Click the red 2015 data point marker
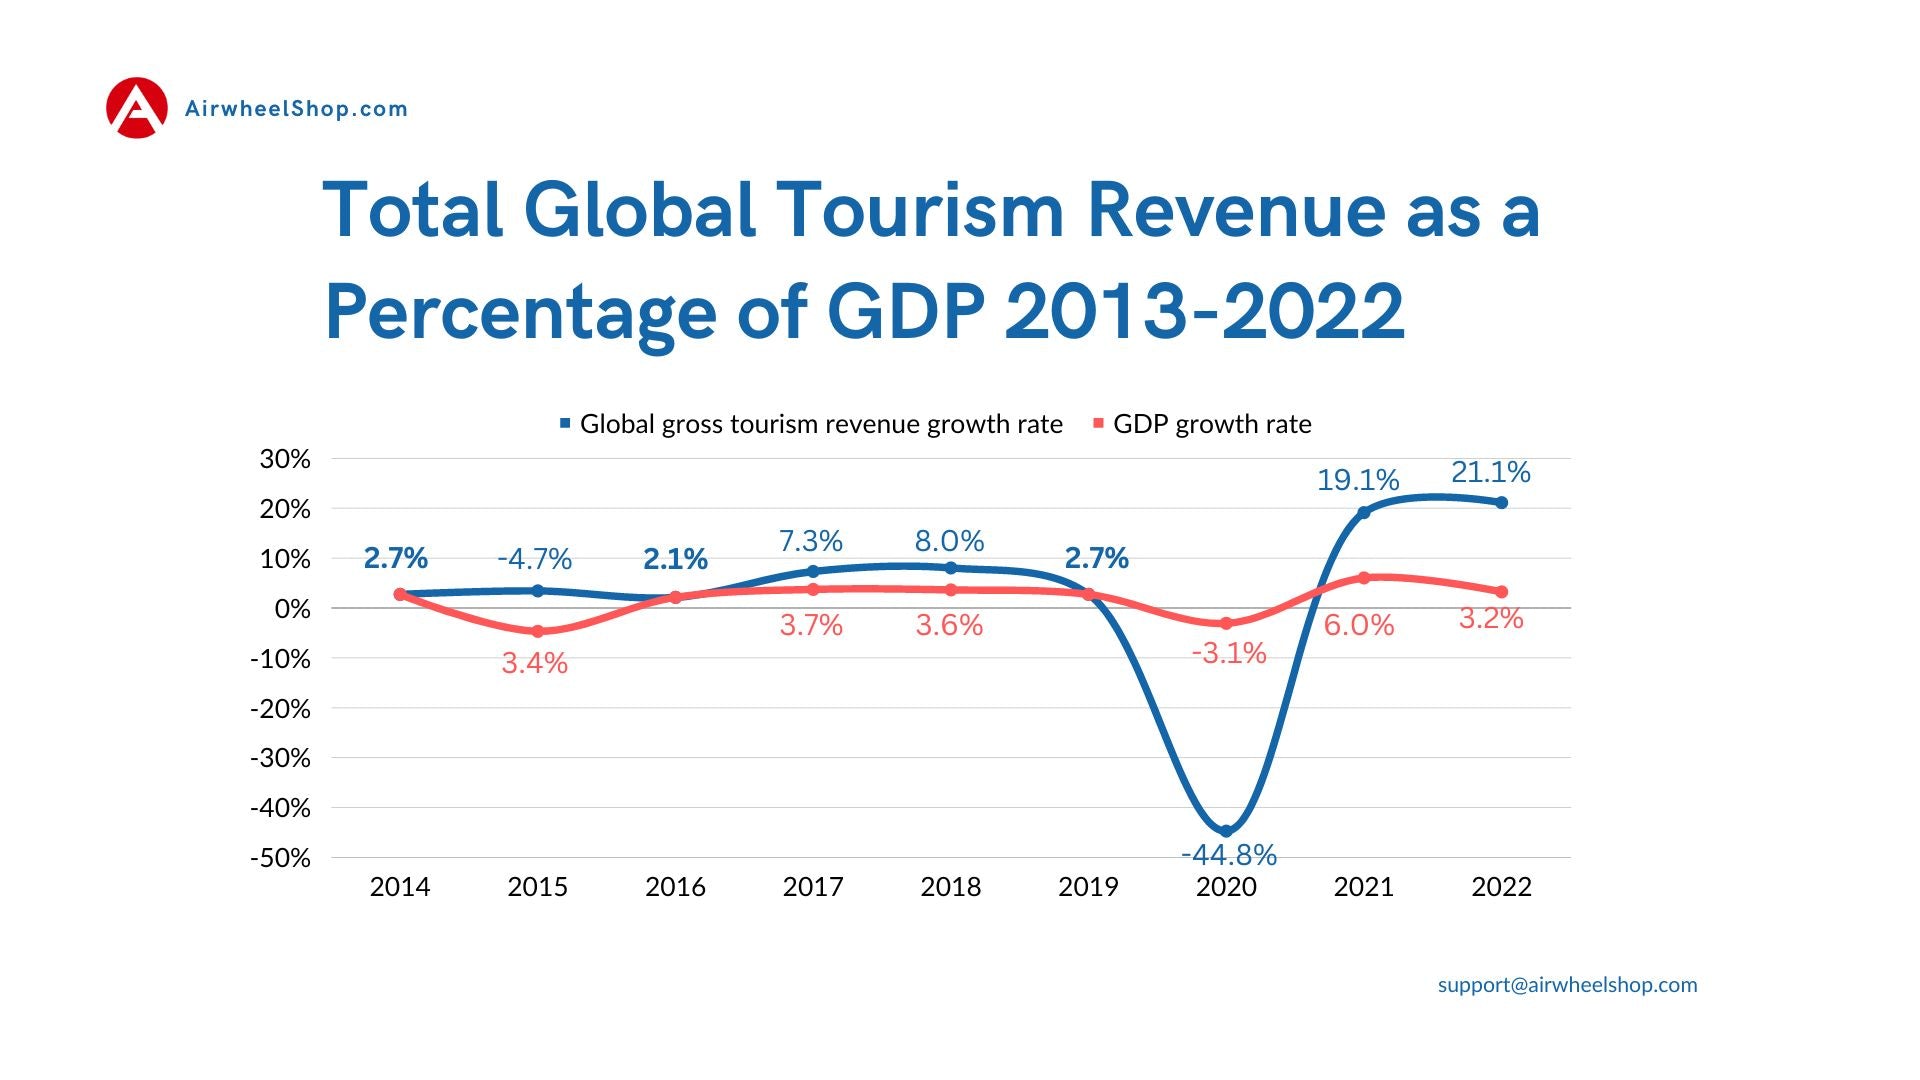Screen dimensions: 1920x1080 pyautogui.click(x=537, y=631)
